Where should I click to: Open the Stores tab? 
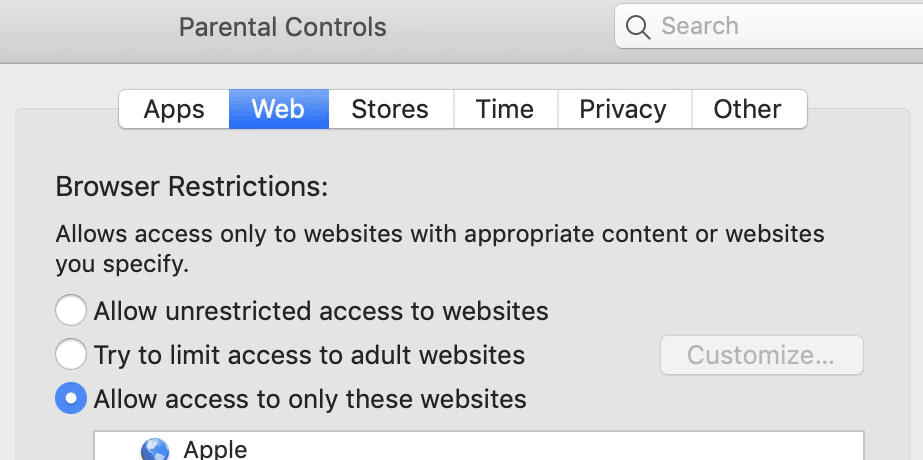click(390, 109)
